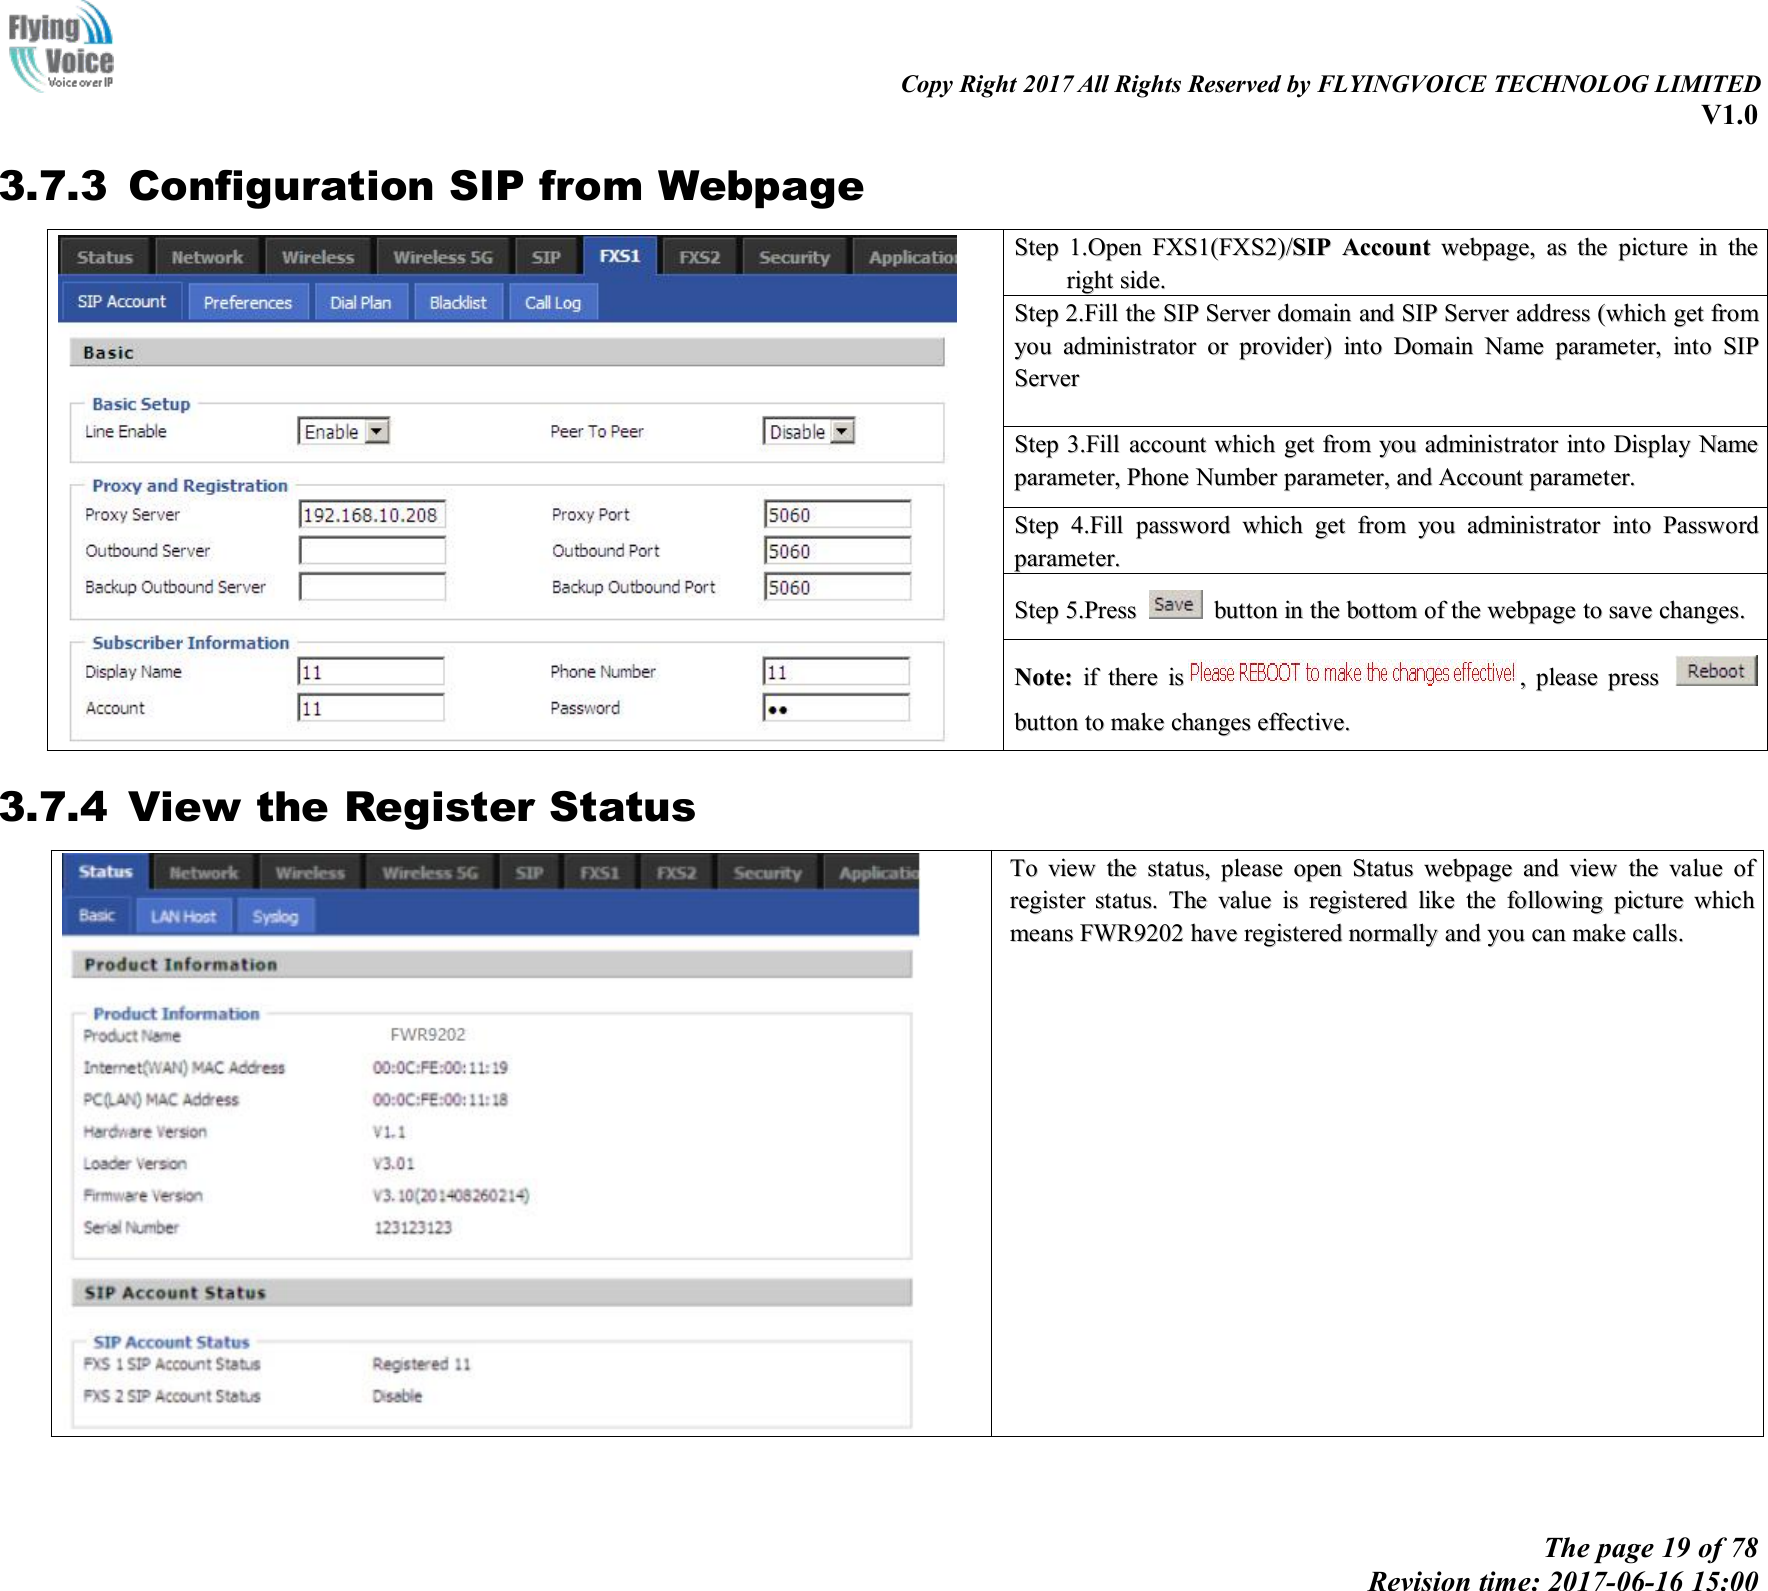Open the Syslog tab

click(275, 915)
